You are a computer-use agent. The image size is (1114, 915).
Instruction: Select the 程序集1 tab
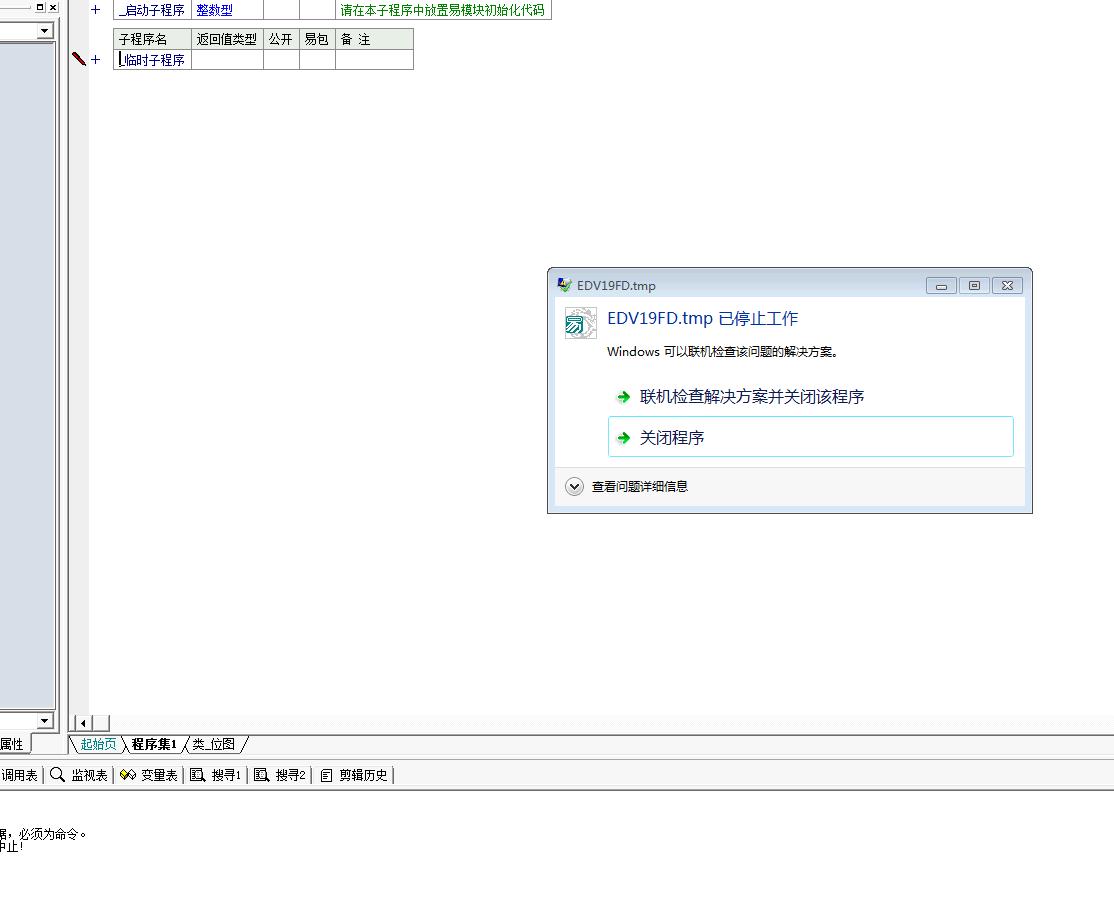(x=154, y=744)
